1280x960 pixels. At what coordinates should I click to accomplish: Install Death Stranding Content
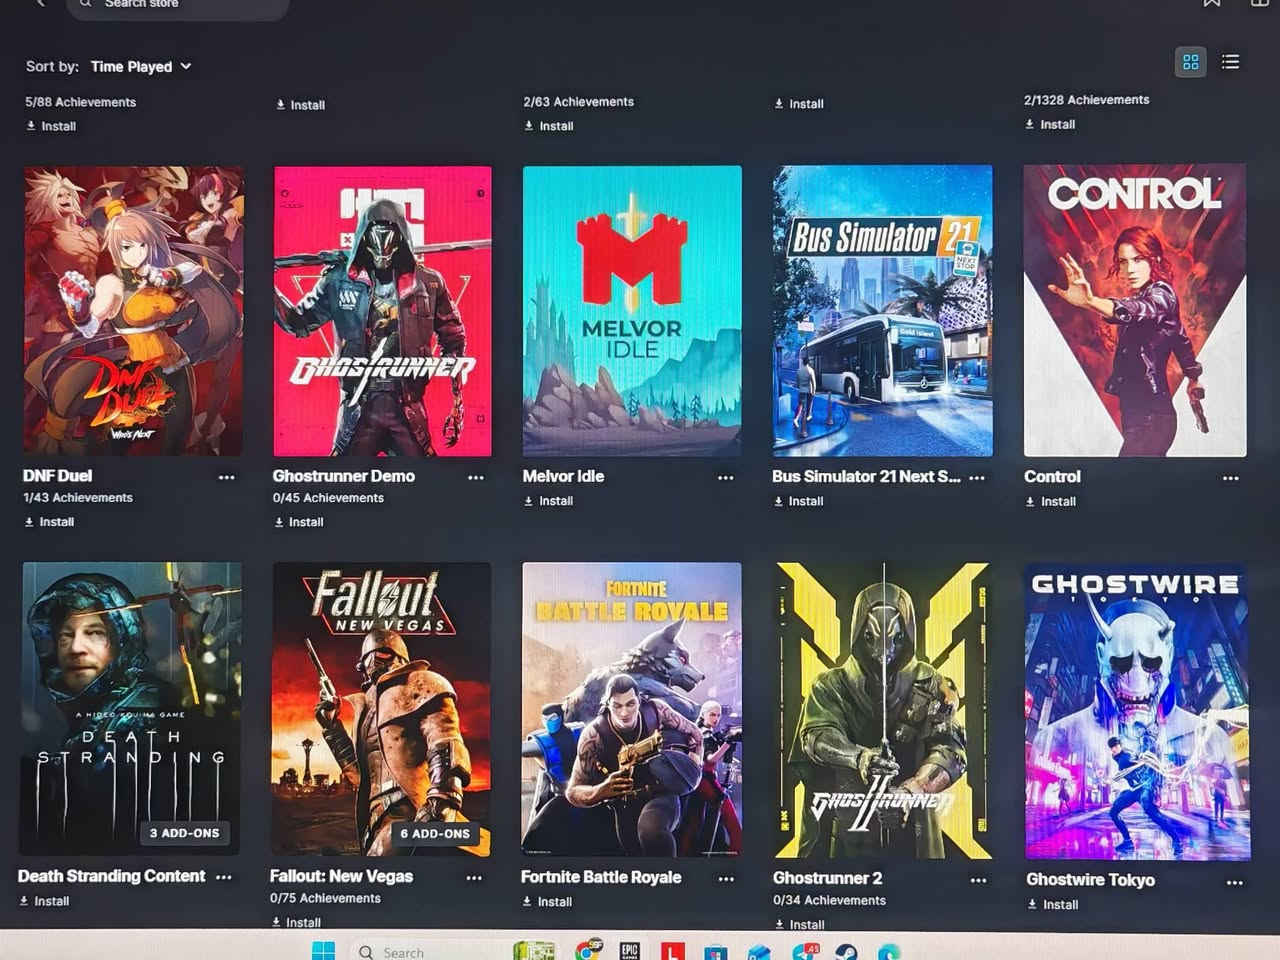[x=45, y=901]
